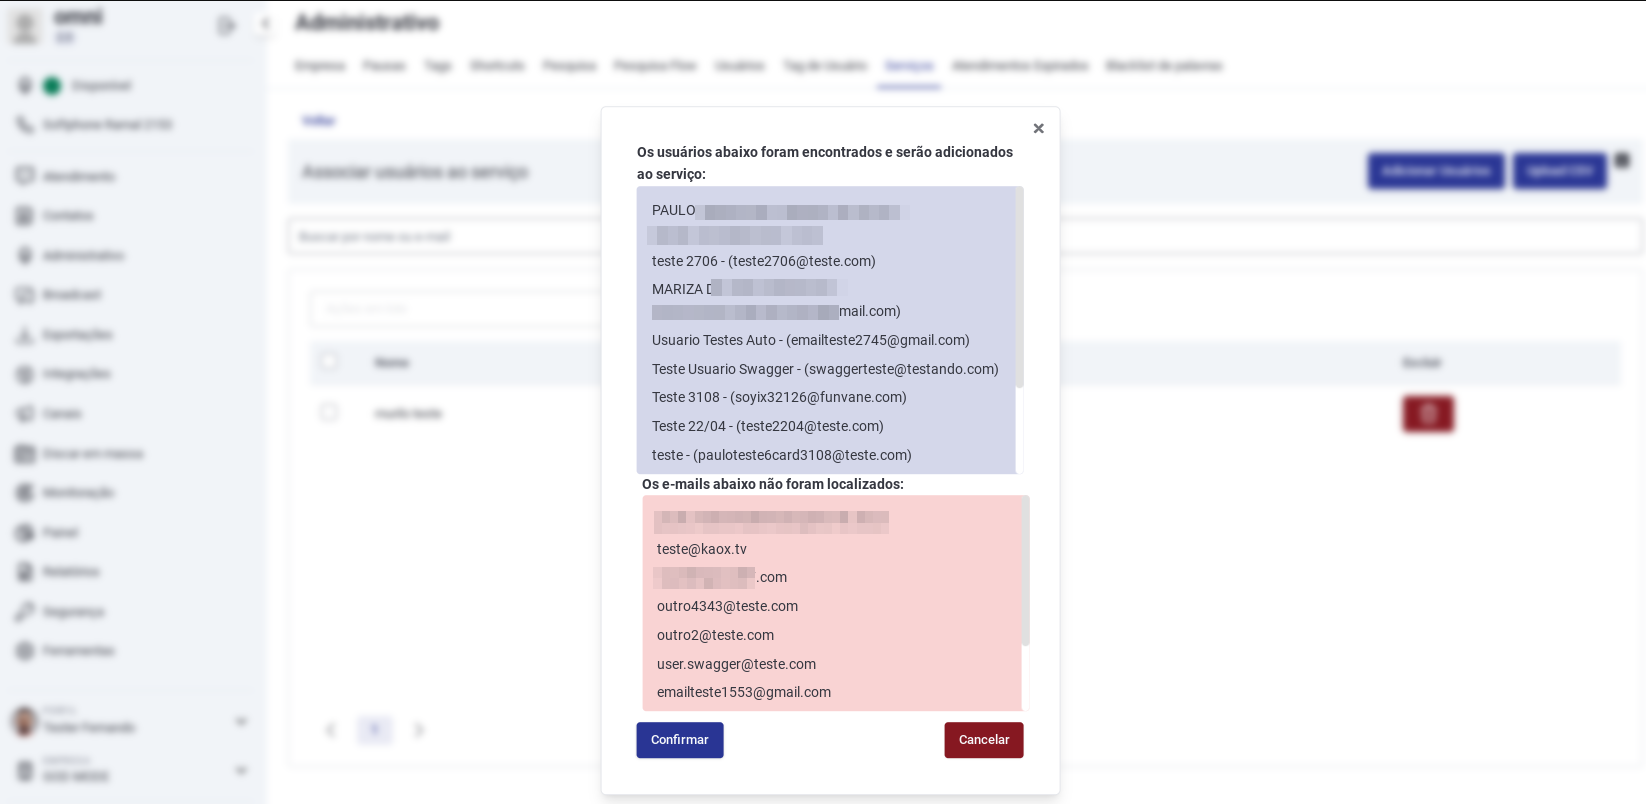Open the Pausas tab
This screenshot has width=1646, height=804.
click(384, 66)
